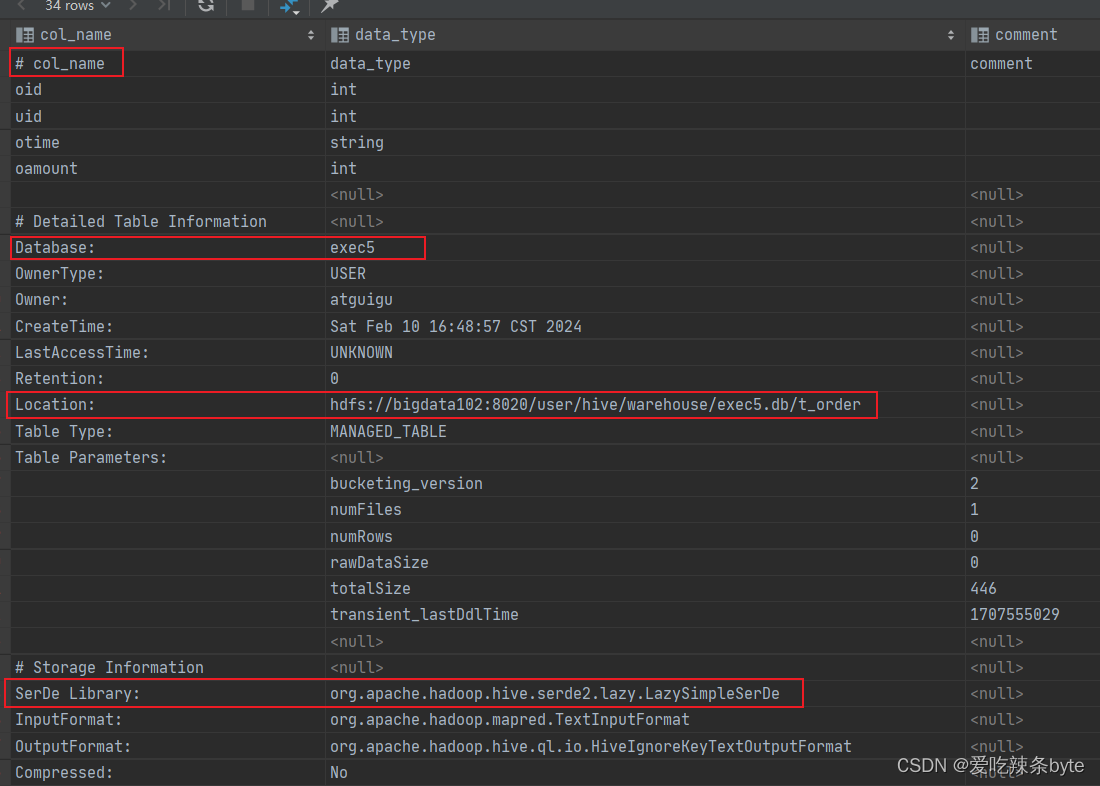
Task: Click the sort arrows on data_type column
Action: point(950,35)
